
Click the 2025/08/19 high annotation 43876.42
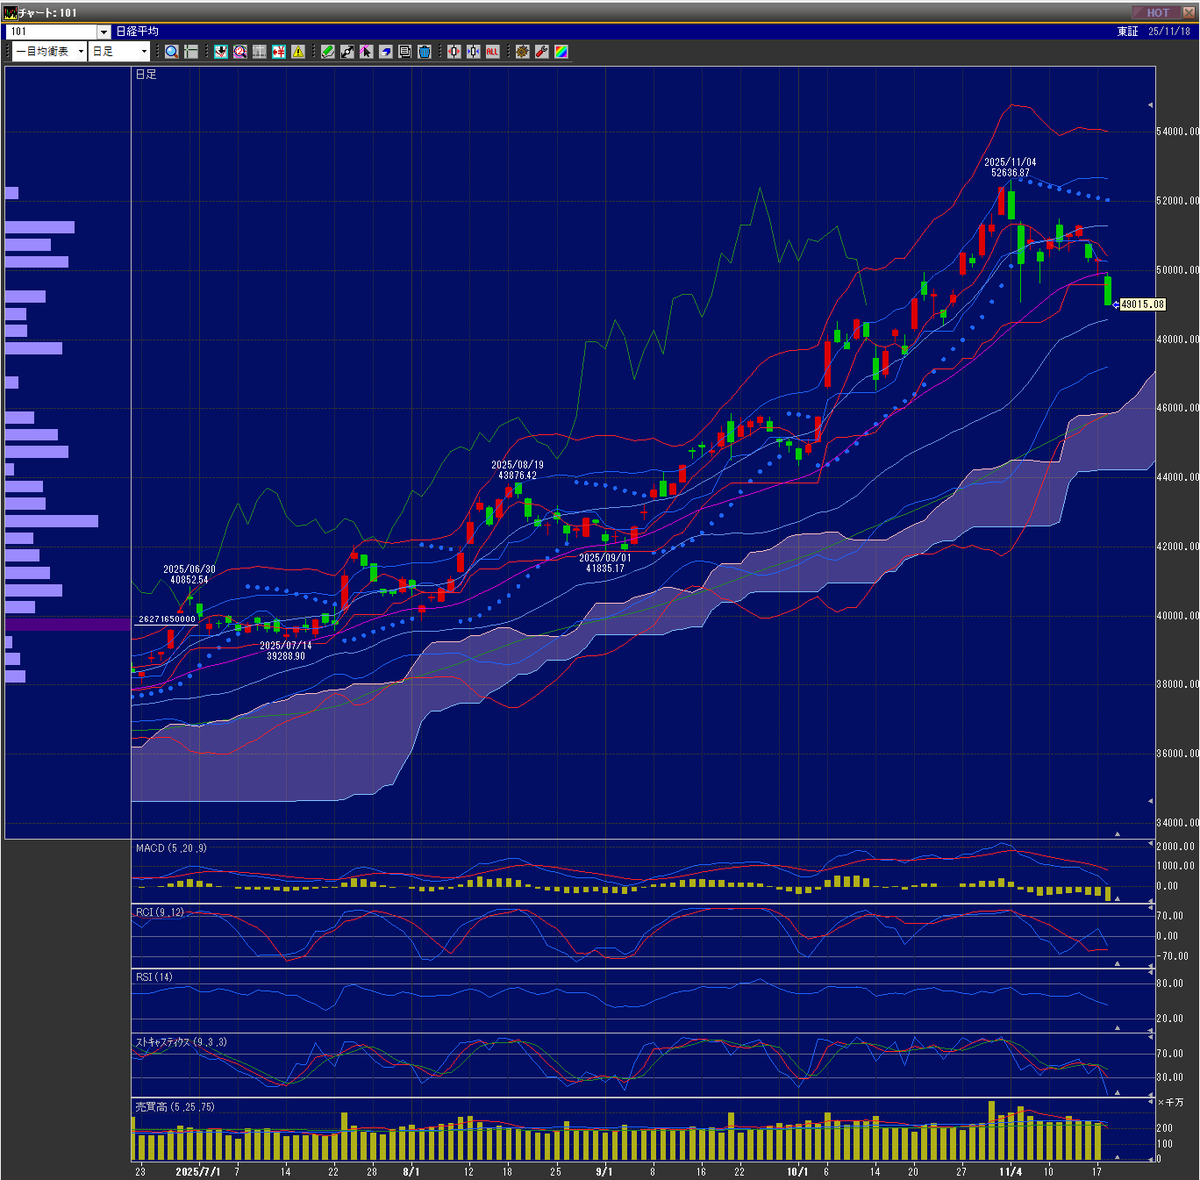click(517, 470)
